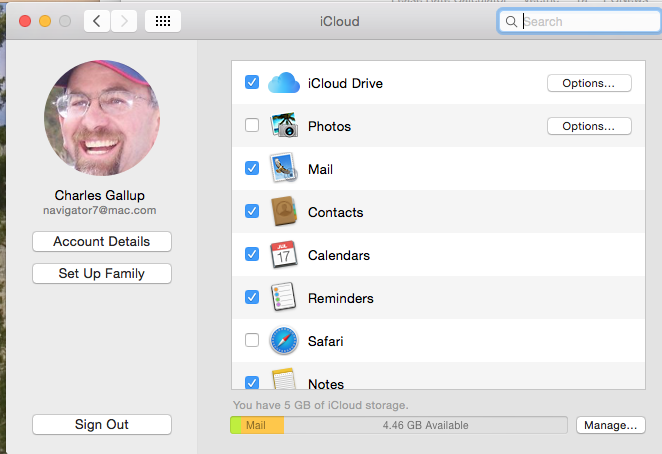
Task: Click the Mail stamp icon
Action: pos(284,169)
